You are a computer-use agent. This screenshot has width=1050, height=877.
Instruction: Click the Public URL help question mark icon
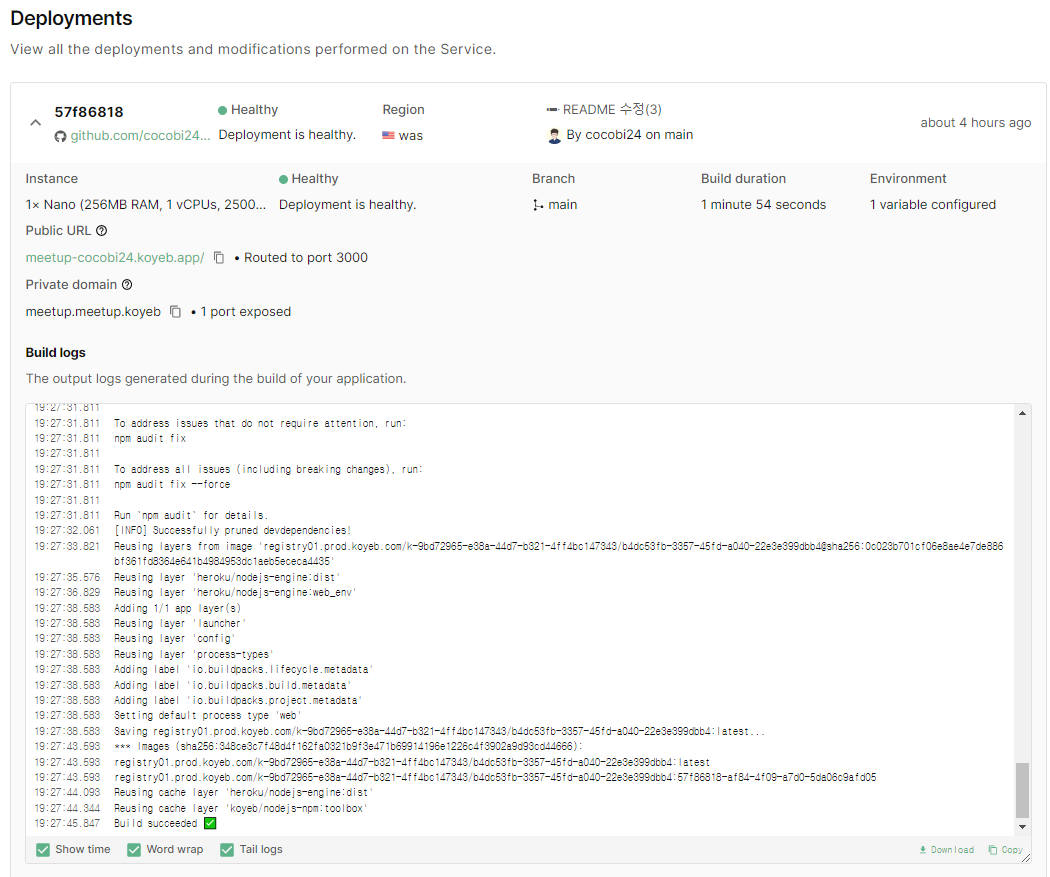101,230
